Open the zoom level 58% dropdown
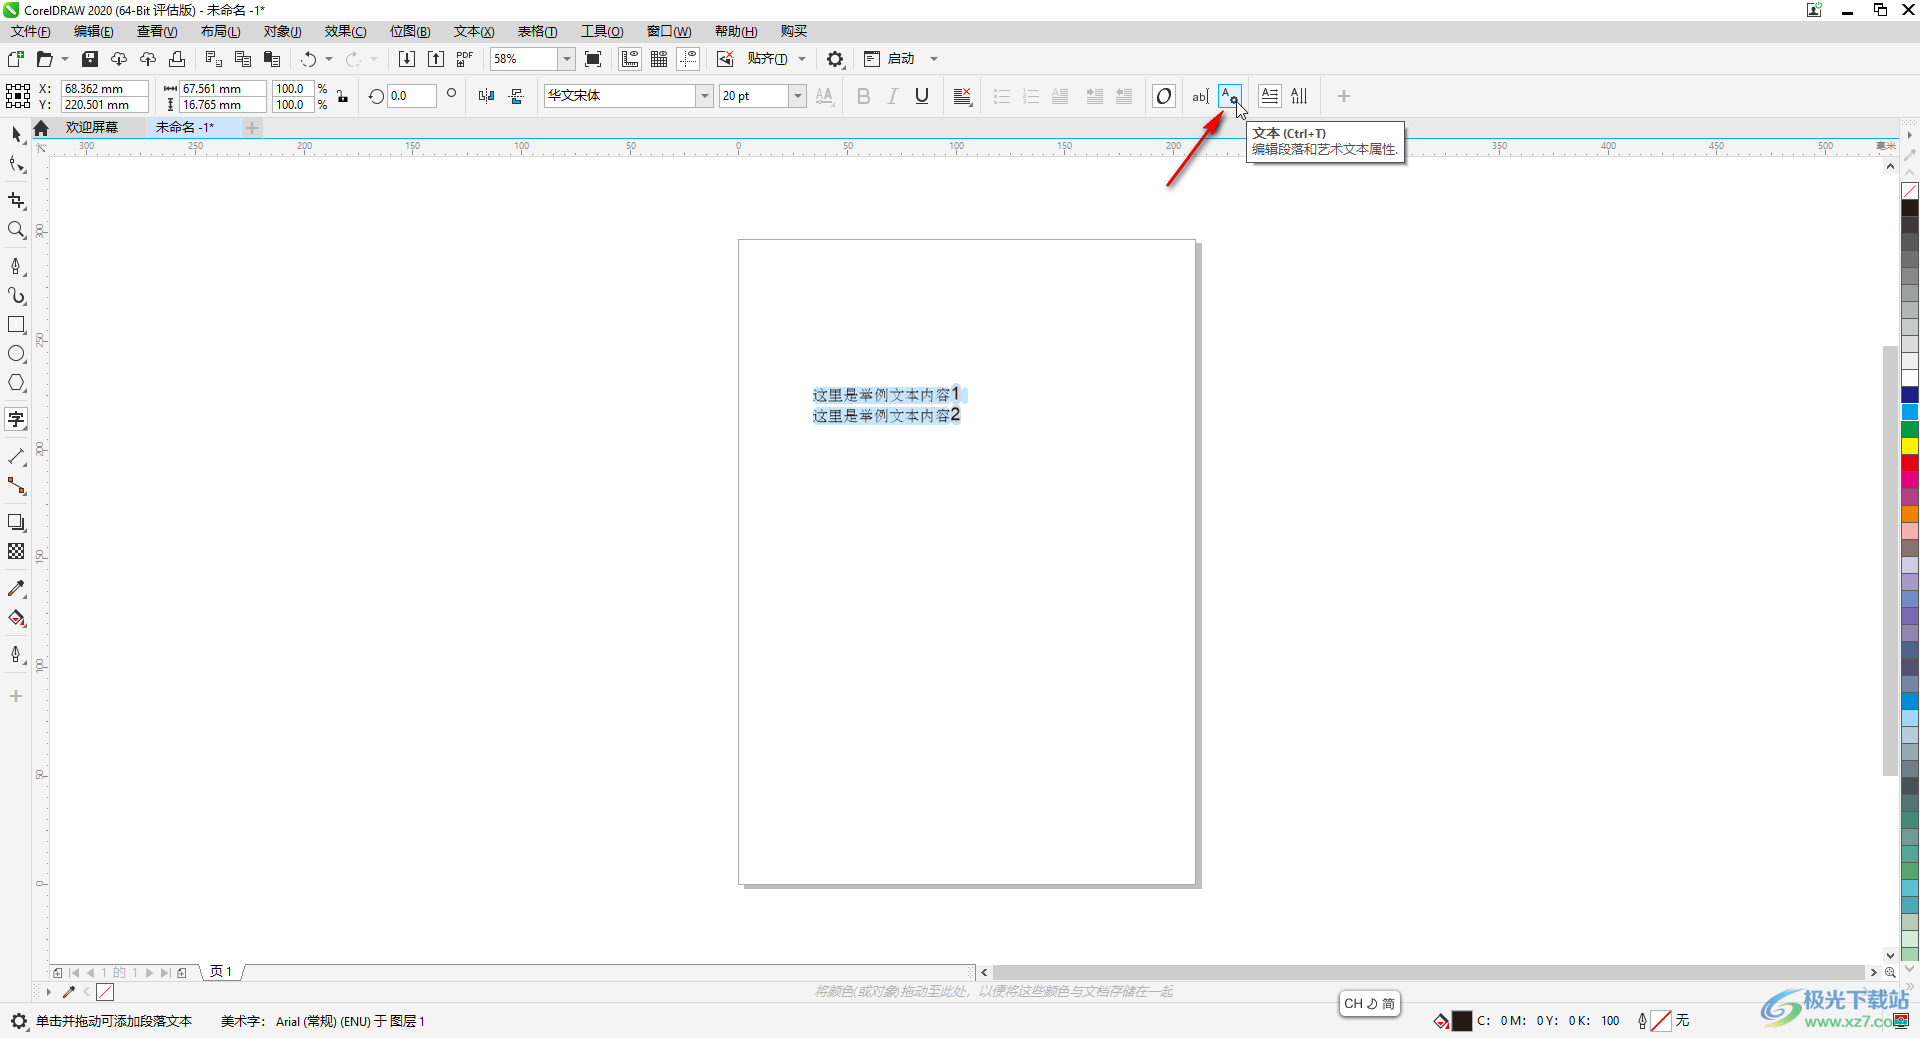The height and width of the screenshot is (1038, 1920). 567,59
